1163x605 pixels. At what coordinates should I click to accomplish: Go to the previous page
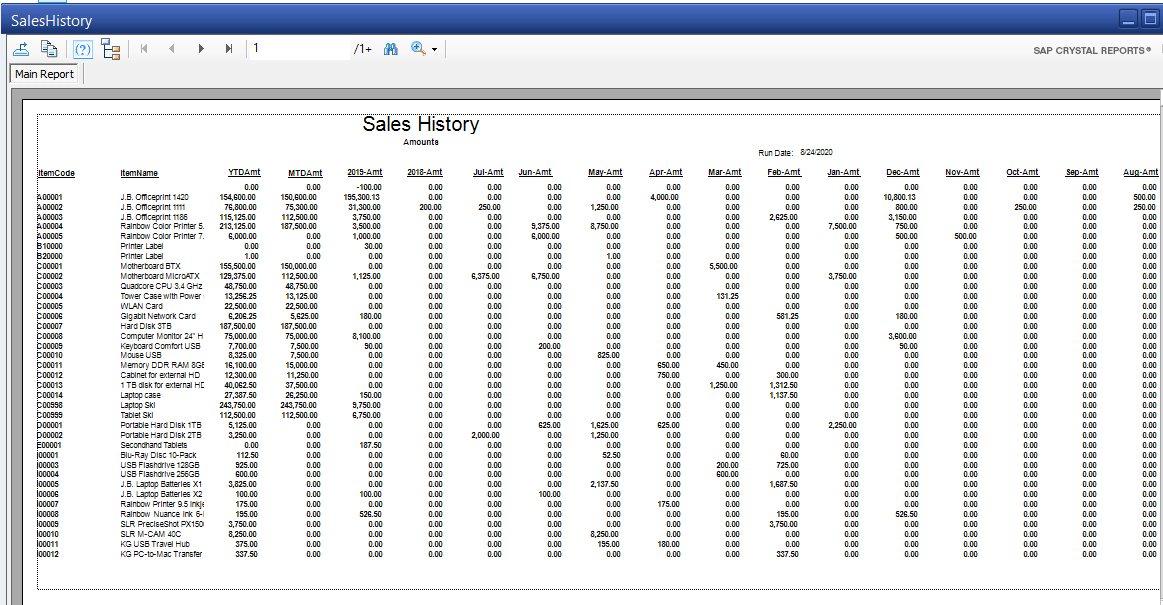point(171,48)
